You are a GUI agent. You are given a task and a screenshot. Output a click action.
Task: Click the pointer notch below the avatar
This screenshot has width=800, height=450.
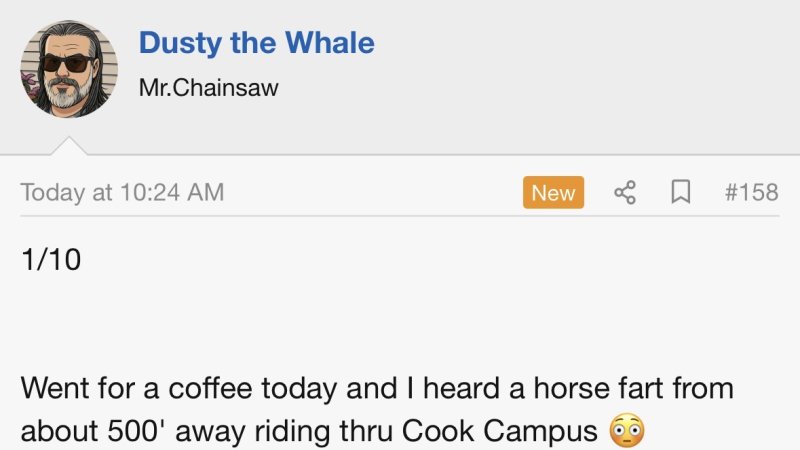69,146
